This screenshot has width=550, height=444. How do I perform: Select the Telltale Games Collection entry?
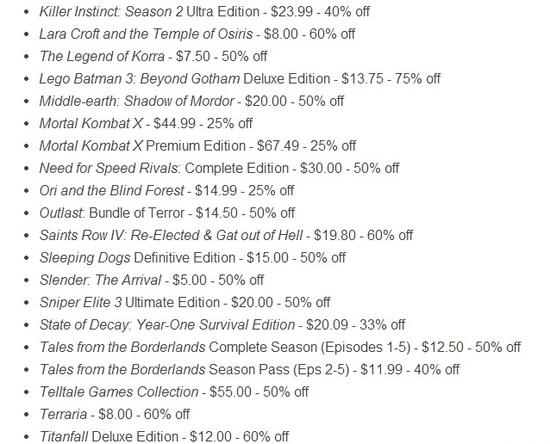174,392
